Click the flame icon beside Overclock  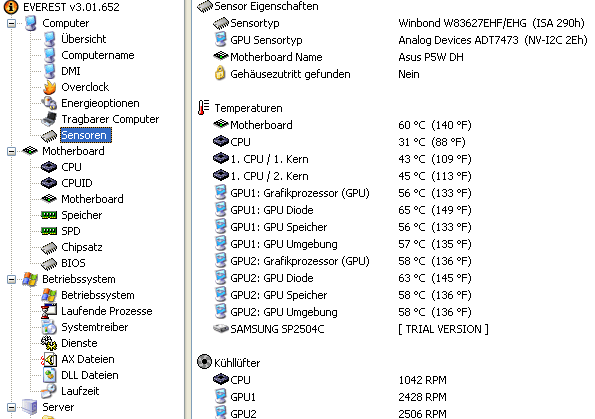point(49,87)
